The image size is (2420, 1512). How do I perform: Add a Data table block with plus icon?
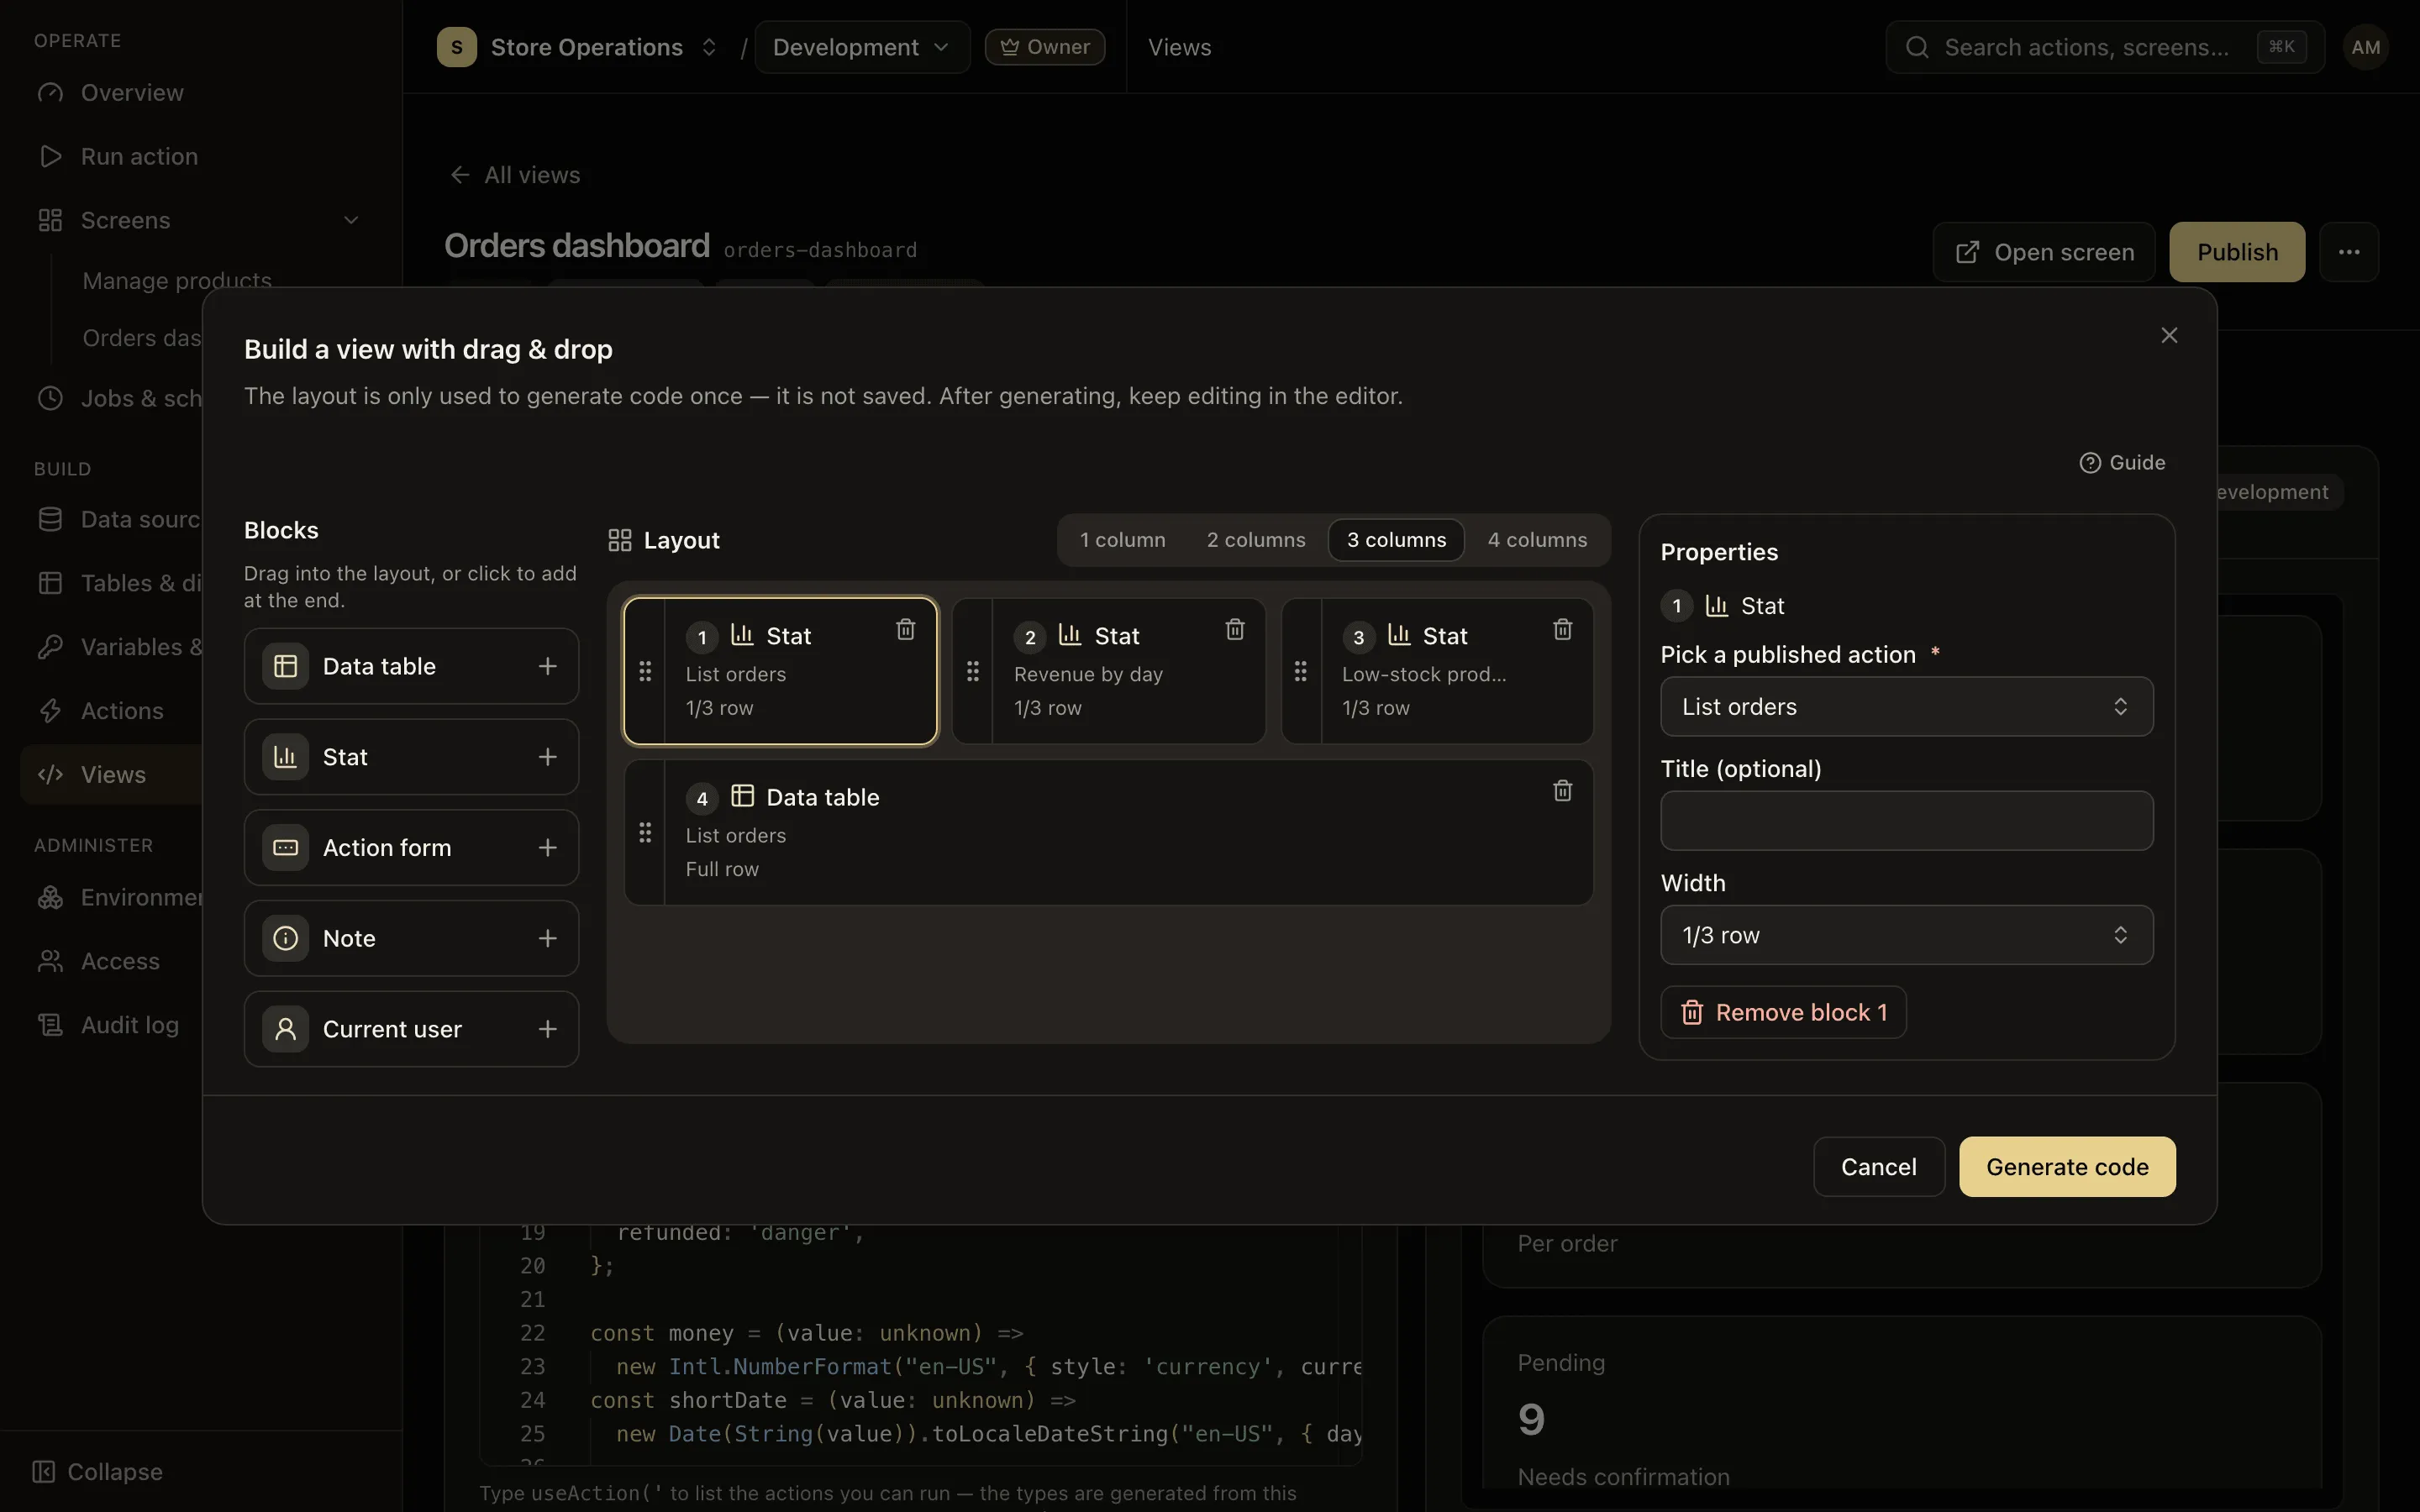[x=547, y=666]
